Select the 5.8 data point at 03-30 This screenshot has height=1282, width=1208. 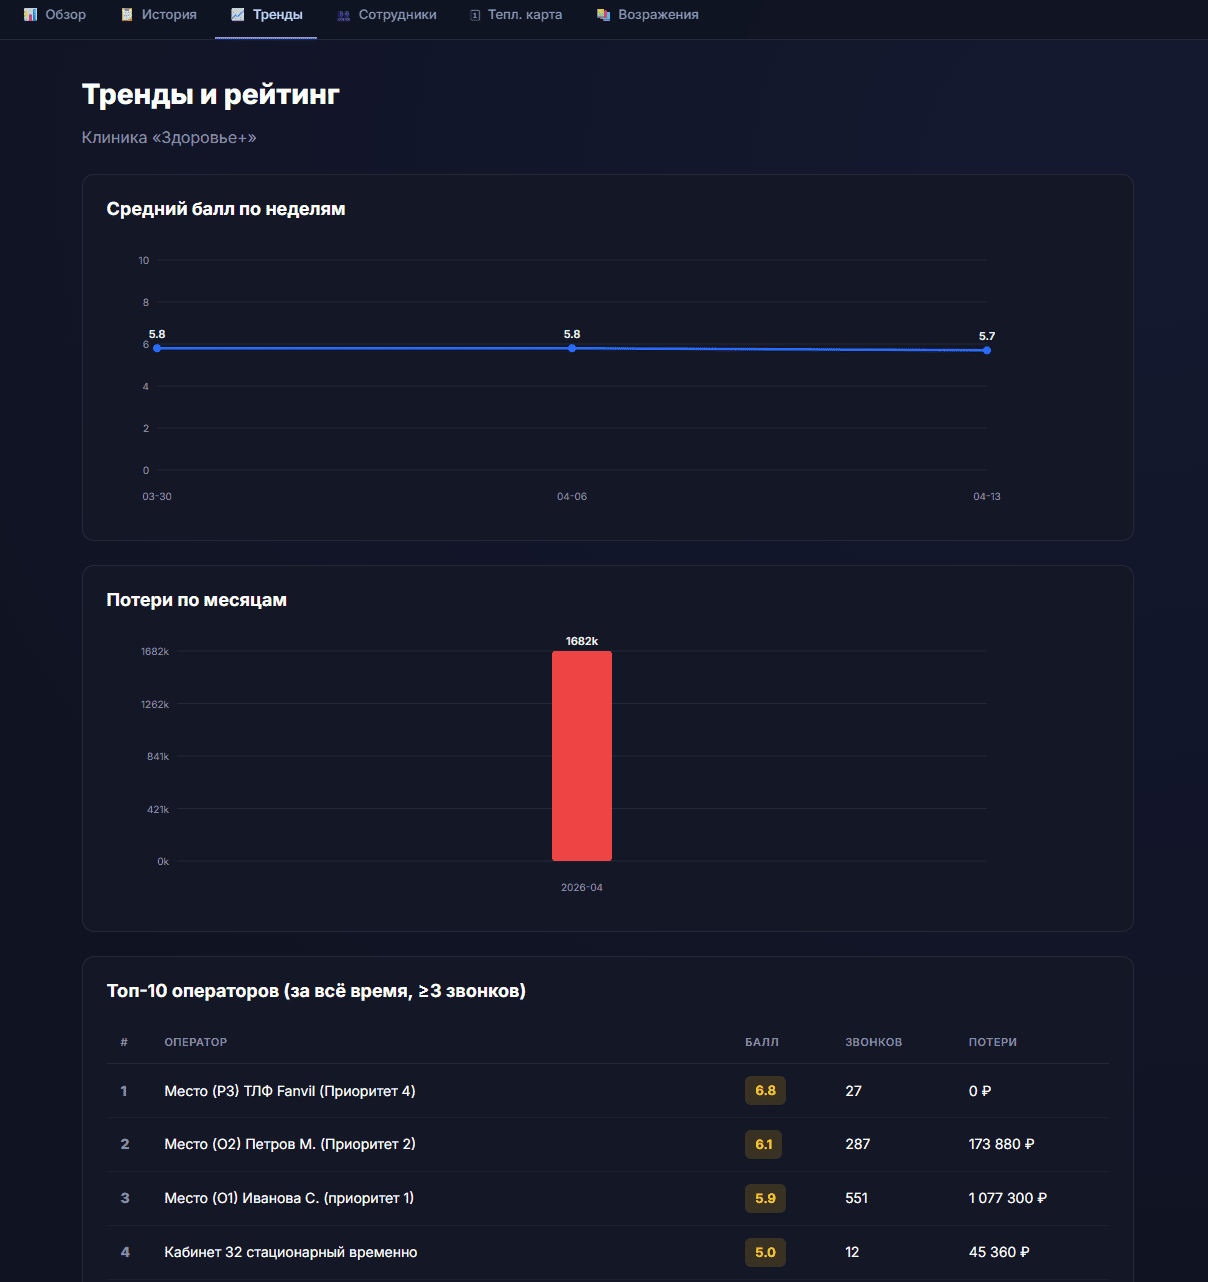click(157, 348)
